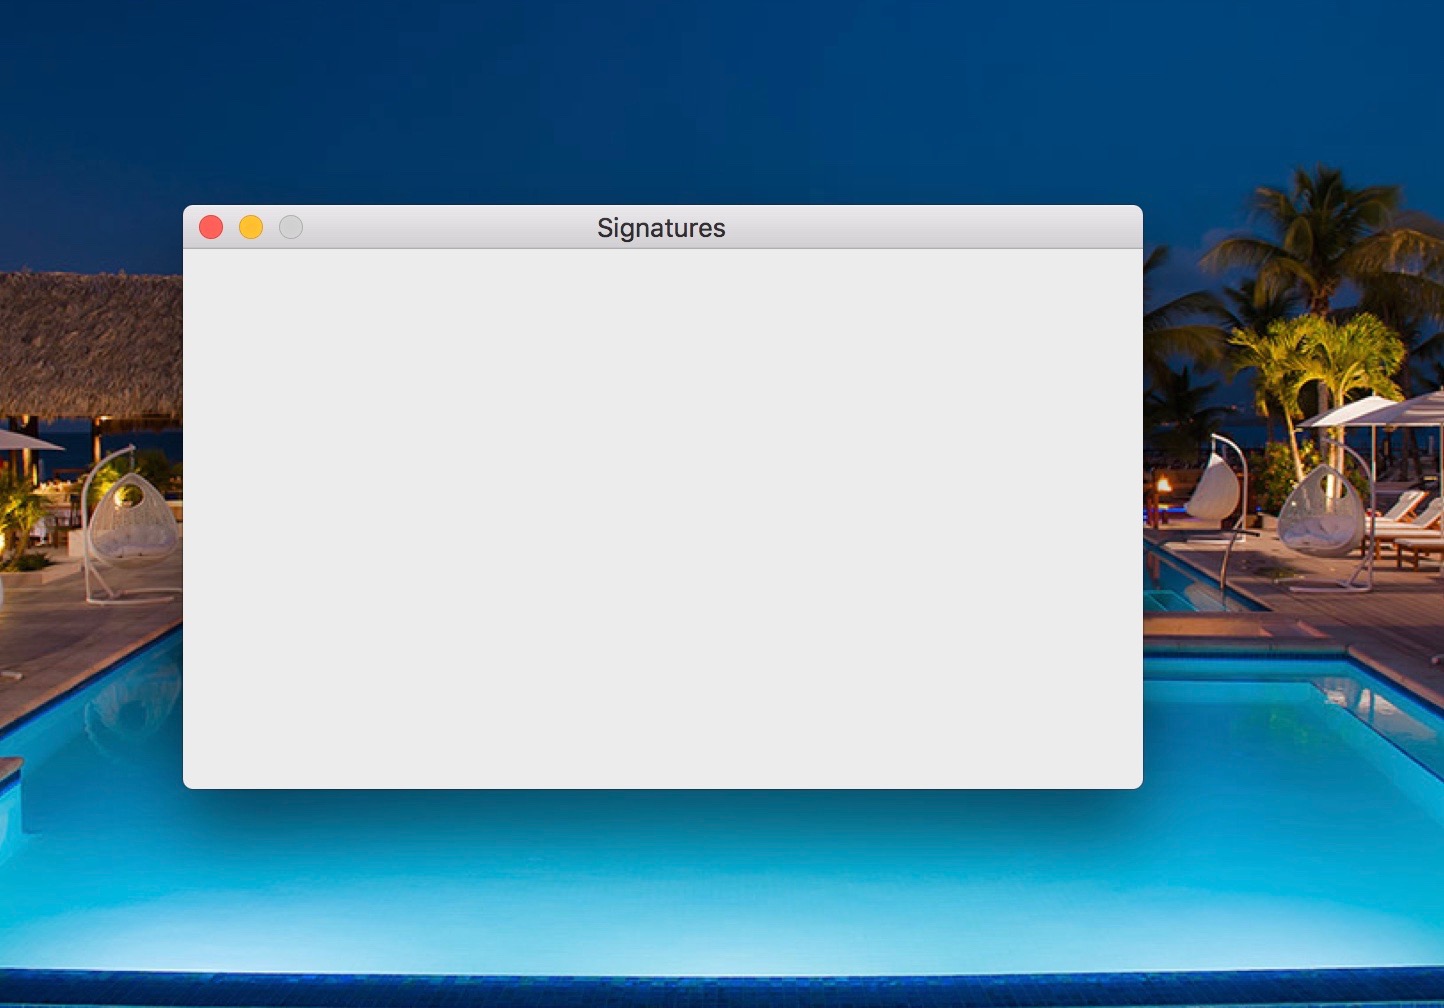Screen dimensions: 1444x1008
Task: Select the Signatures window title text
Action: [x=661, y=228]
